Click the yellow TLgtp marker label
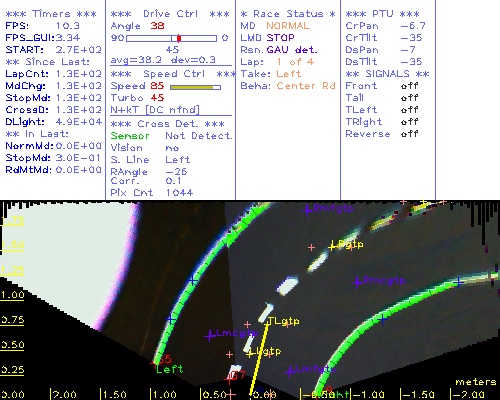This screenshot has width=500, height=400. 284,321
